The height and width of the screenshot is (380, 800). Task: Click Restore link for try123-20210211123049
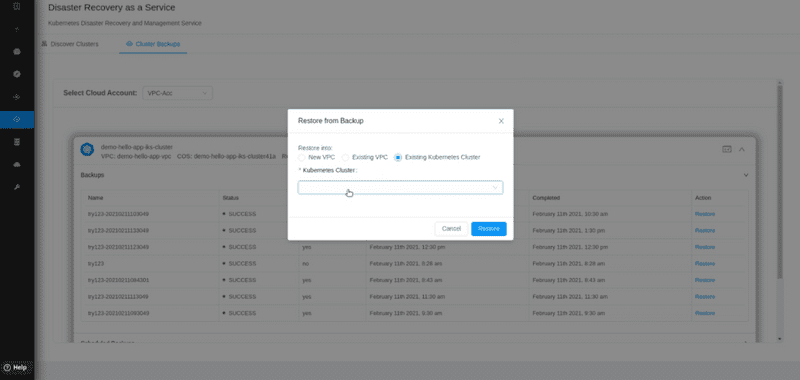pyautogui.click(x=705, y=247)
